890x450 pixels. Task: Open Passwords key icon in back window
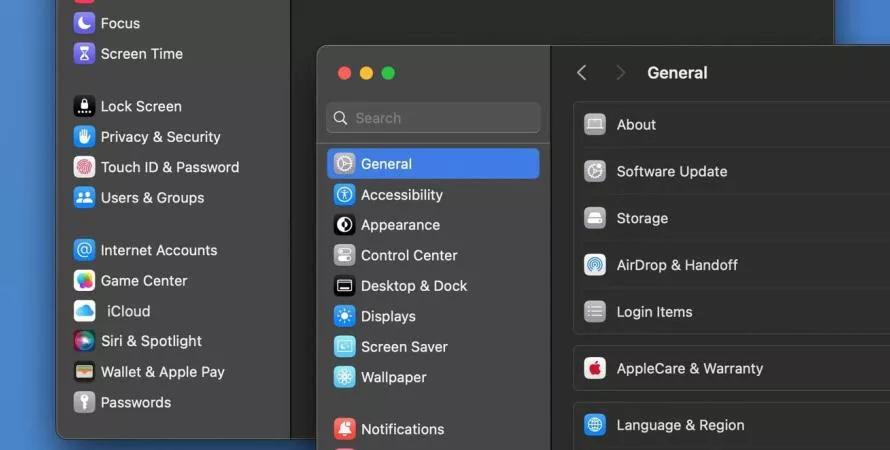[x=84, y=402]
